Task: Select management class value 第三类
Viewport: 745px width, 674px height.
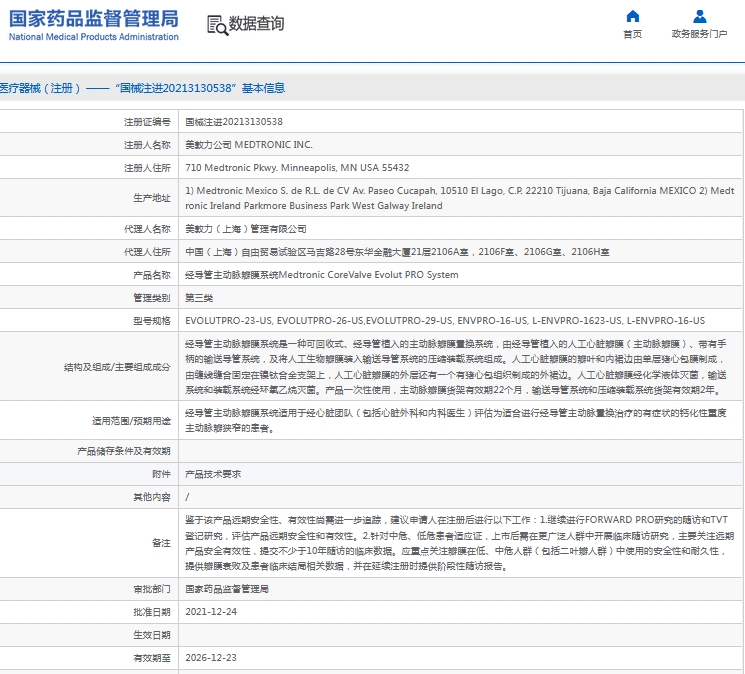Action: (x=199, y=298)
